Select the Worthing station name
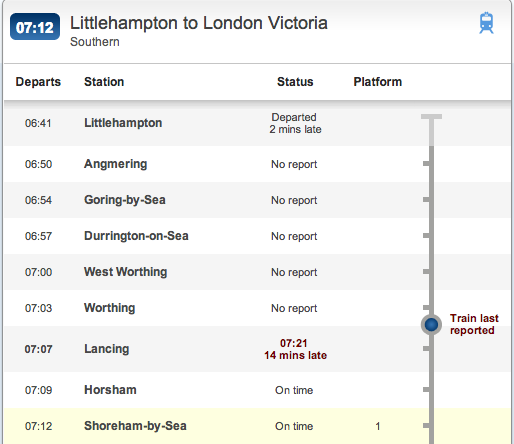 coord(110,308)
